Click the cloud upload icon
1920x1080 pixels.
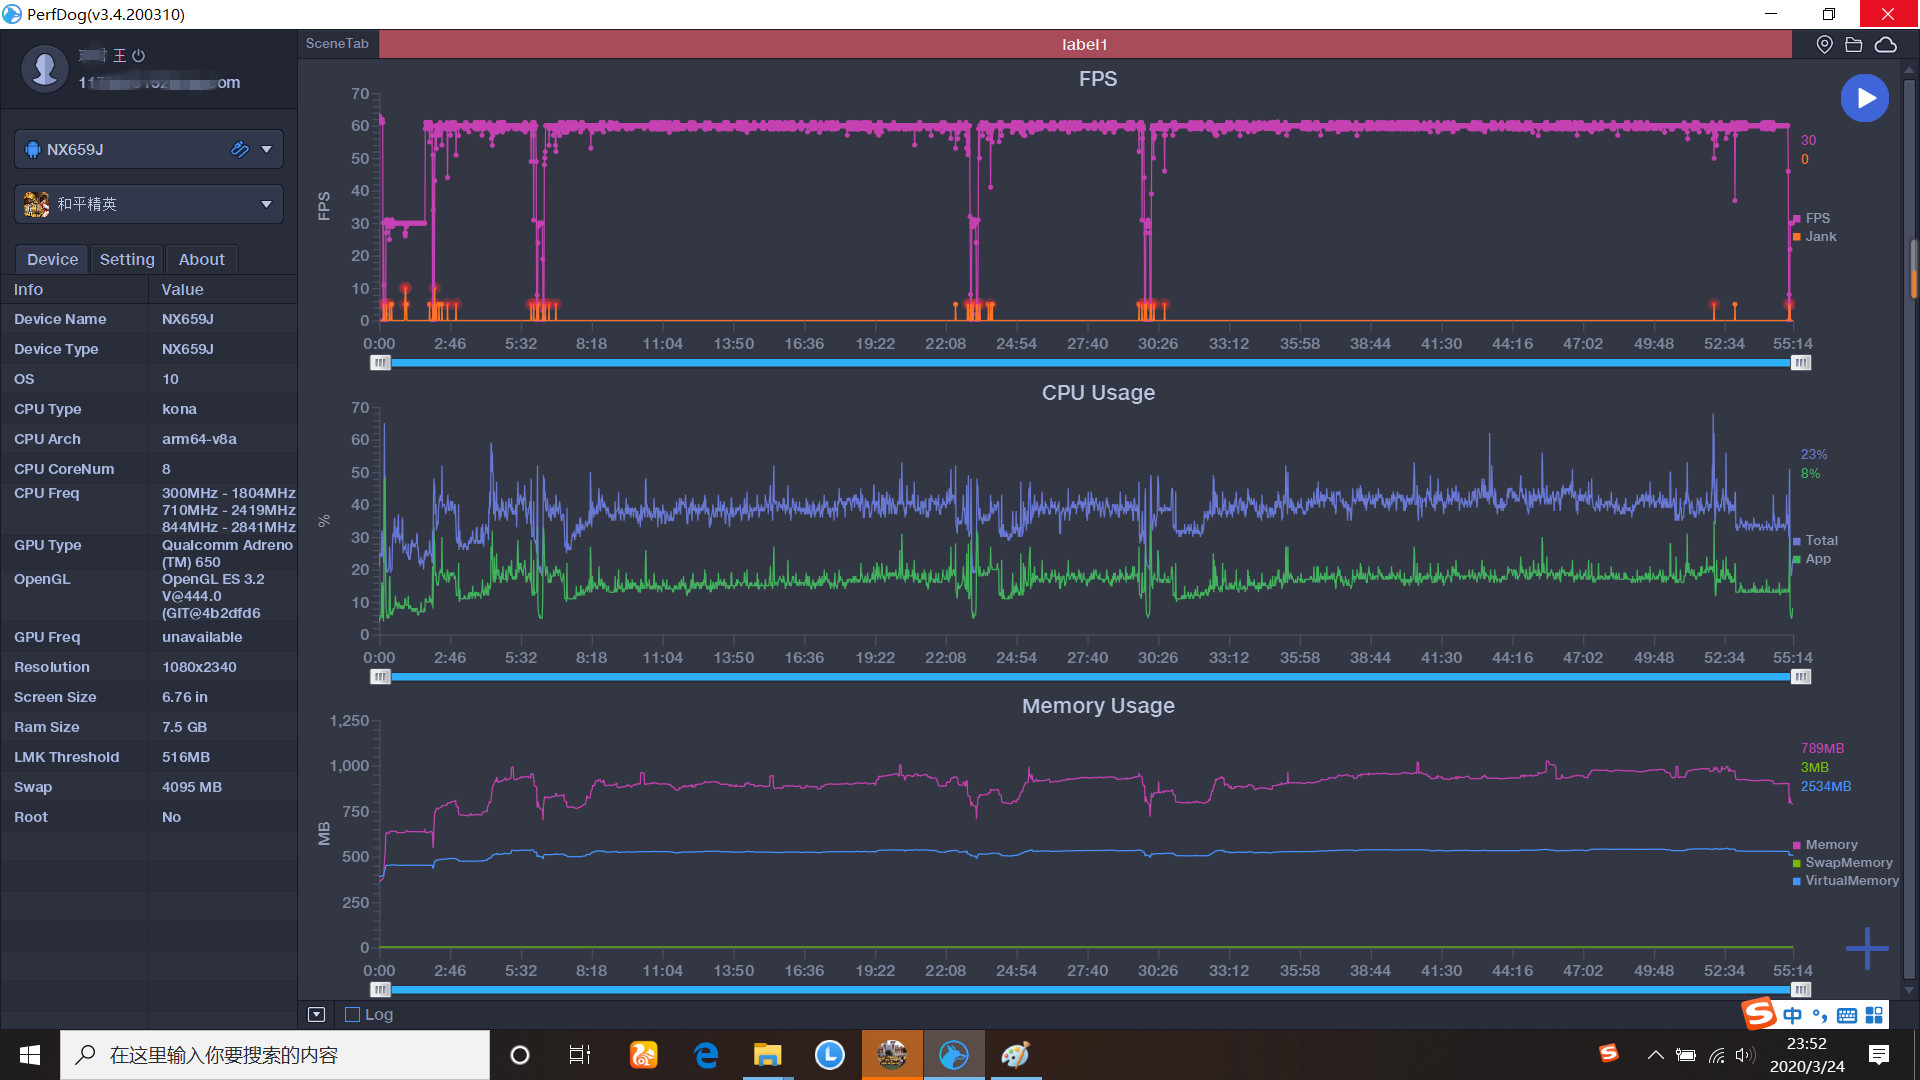pyautogui.click(x=1885, y=45)
